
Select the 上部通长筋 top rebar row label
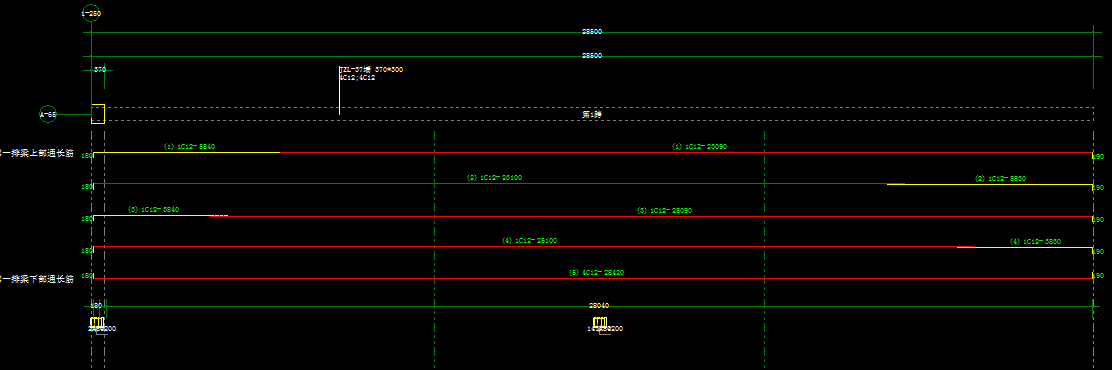(x=37, y=152)
